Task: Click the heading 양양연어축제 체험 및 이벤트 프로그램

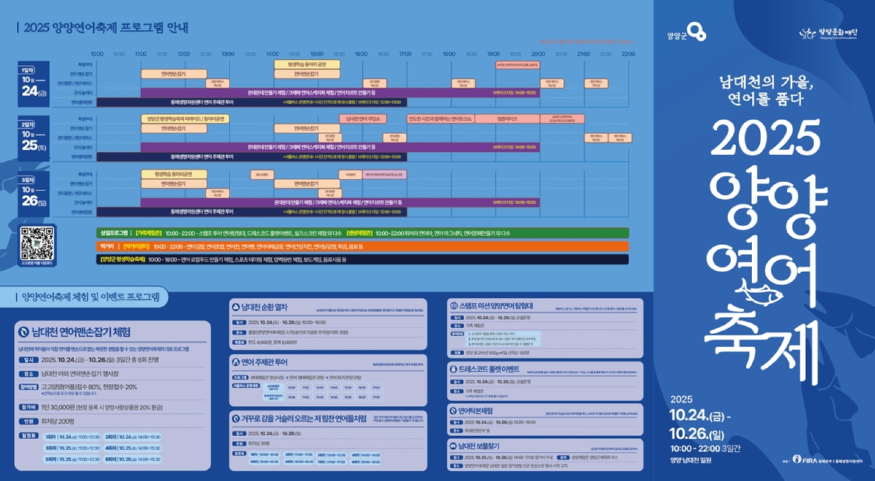Action: tap(90, 297)
